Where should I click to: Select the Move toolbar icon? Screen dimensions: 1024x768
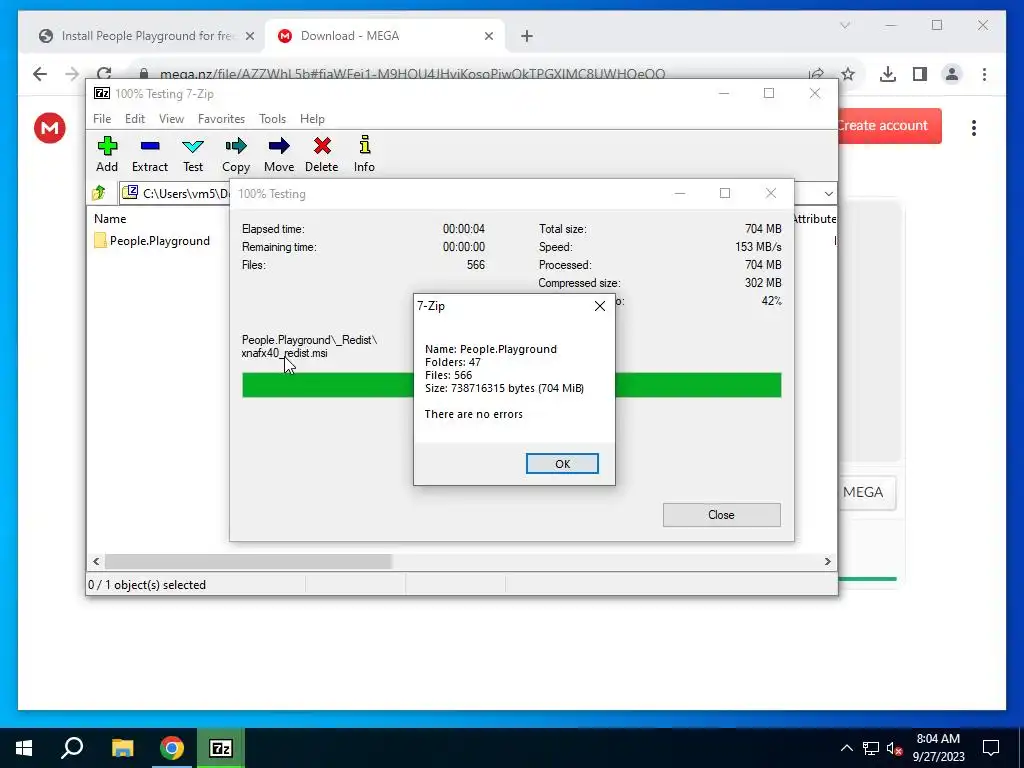279,154
